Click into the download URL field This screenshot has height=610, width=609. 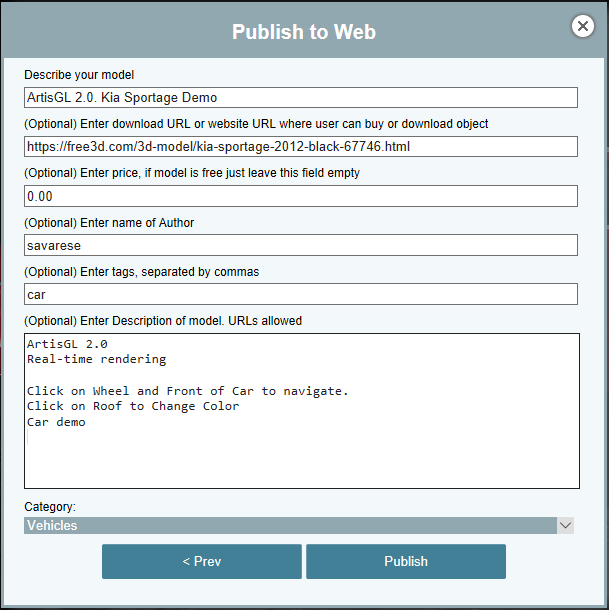pos(301,147)
